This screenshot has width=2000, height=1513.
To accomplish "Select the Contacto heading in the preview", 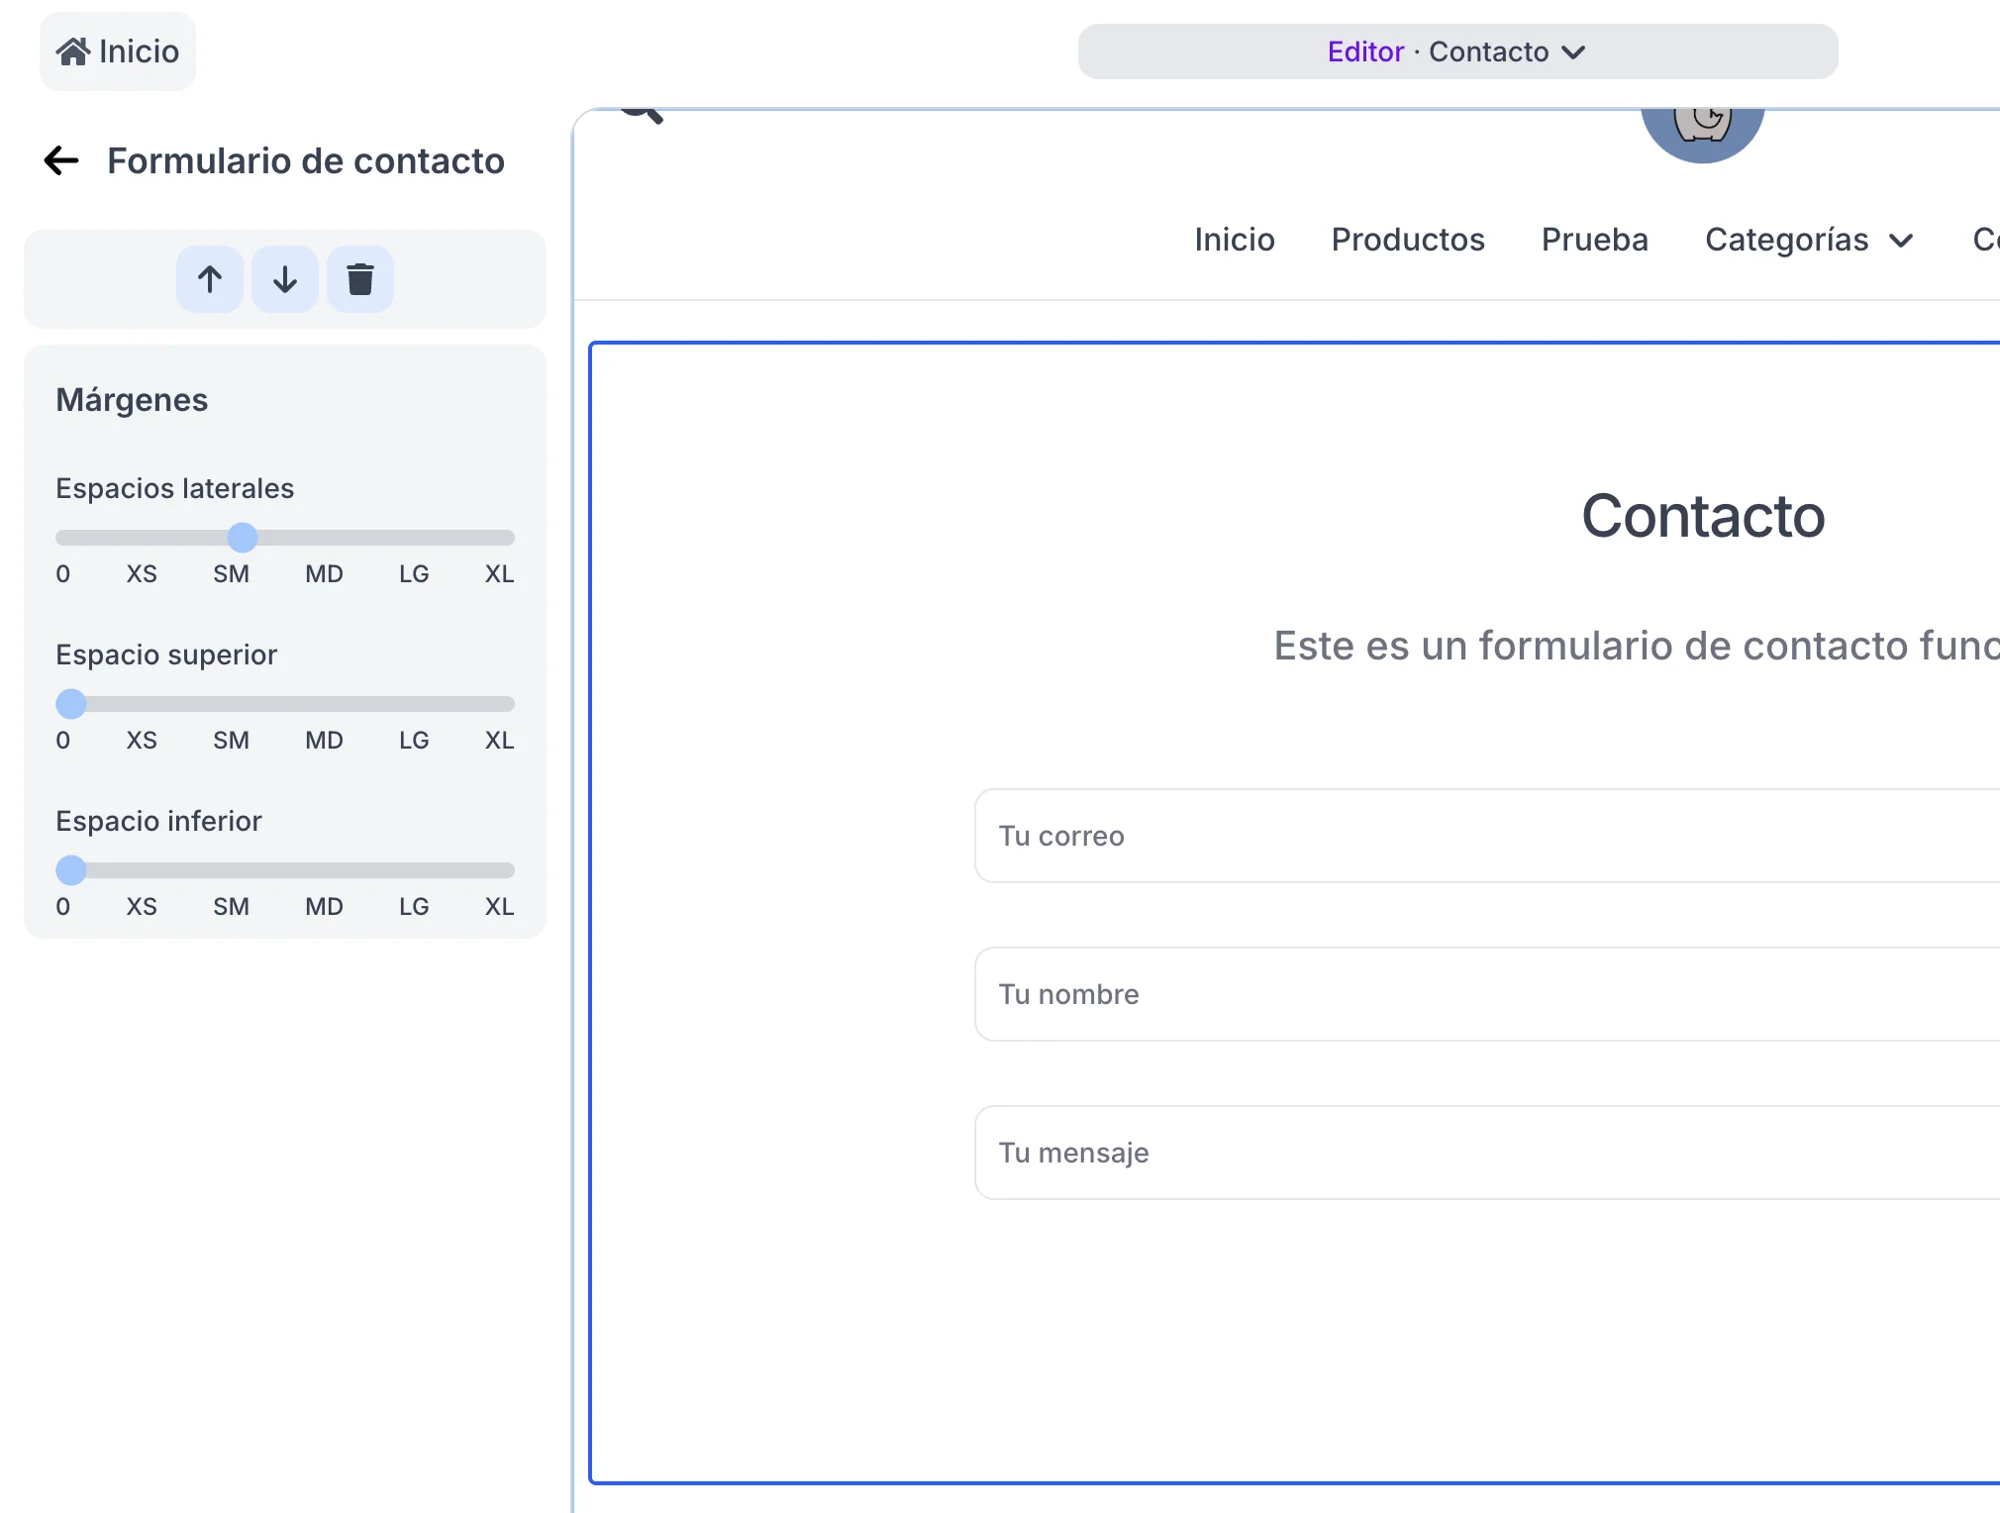I will click(x=1702, y=516).
